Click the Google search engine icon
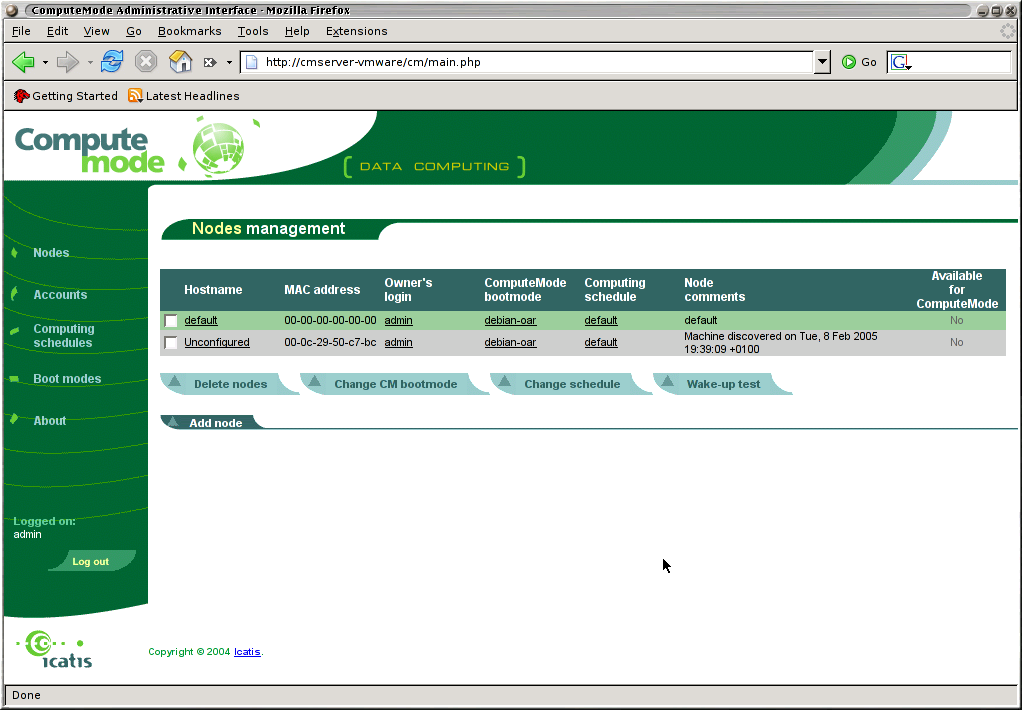 point(901,62)
